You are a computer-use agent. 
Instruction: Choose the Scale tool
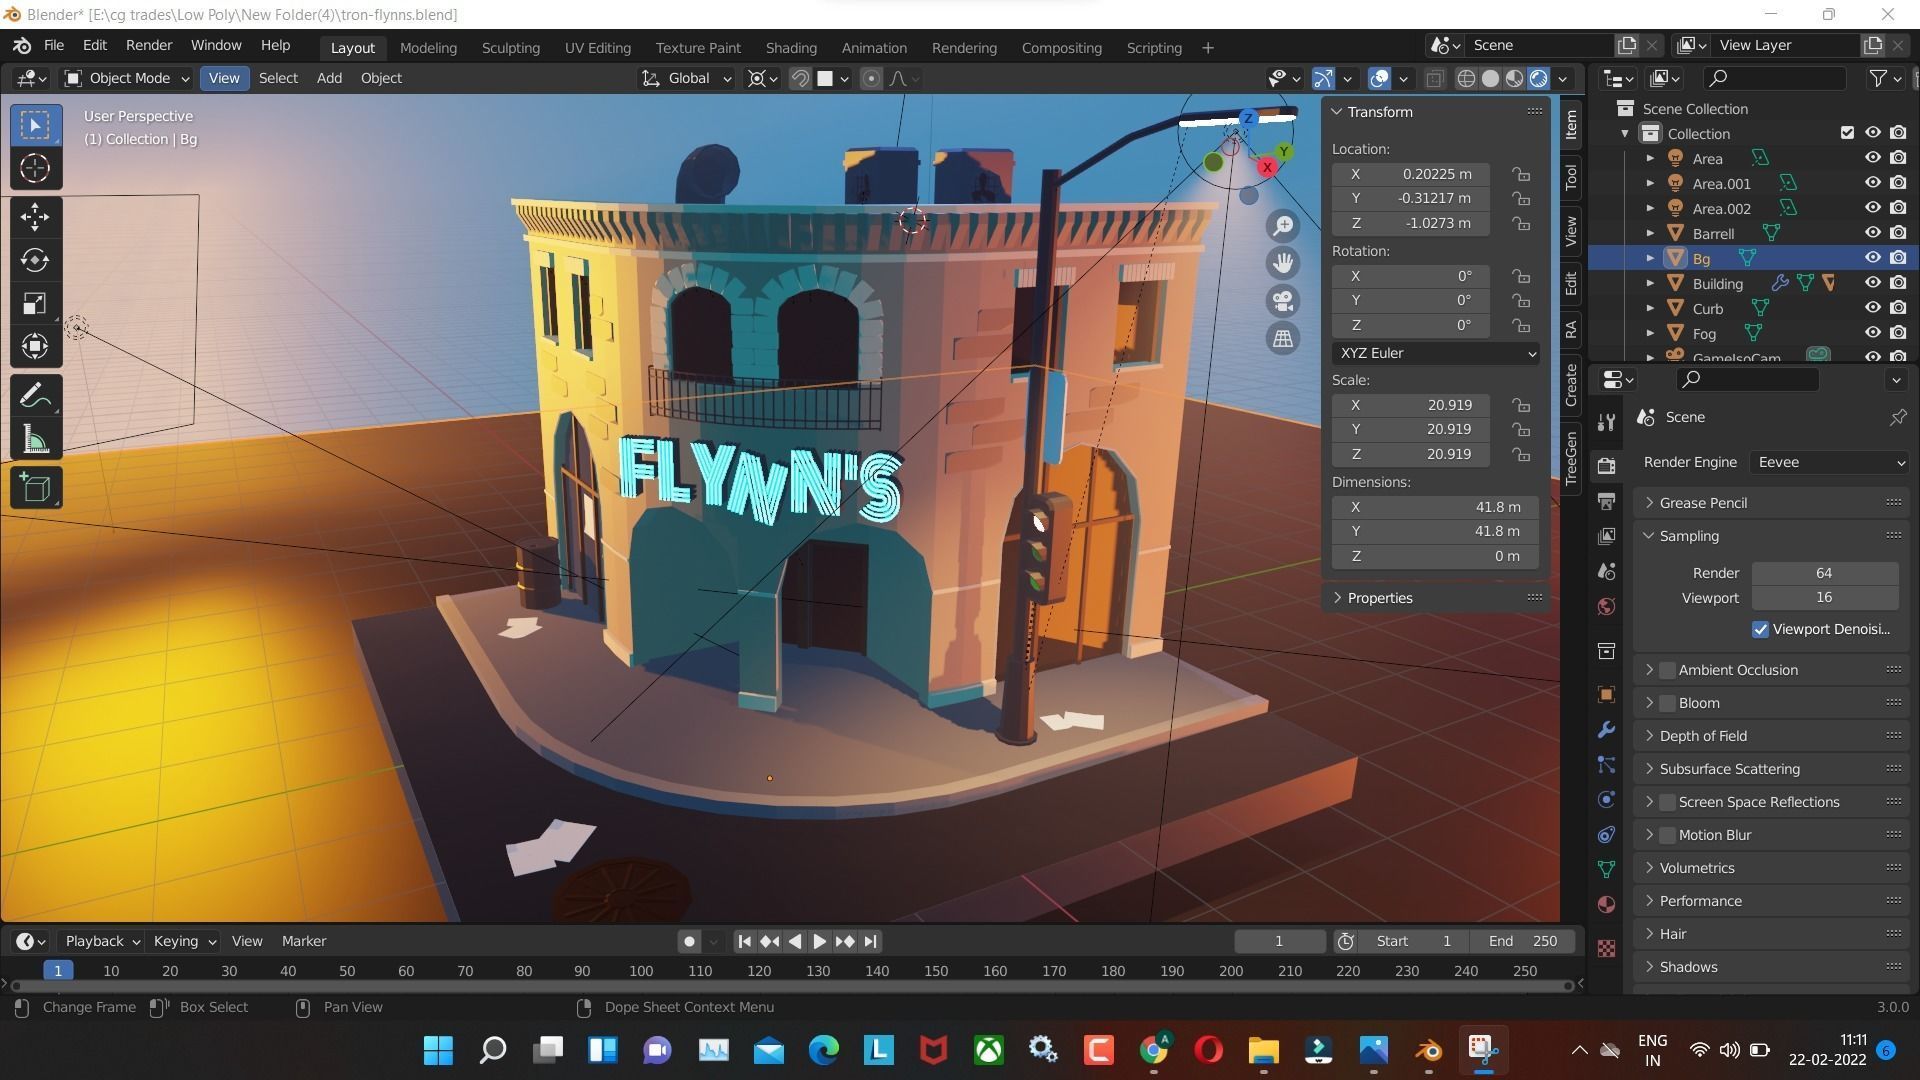coord(35,304)
